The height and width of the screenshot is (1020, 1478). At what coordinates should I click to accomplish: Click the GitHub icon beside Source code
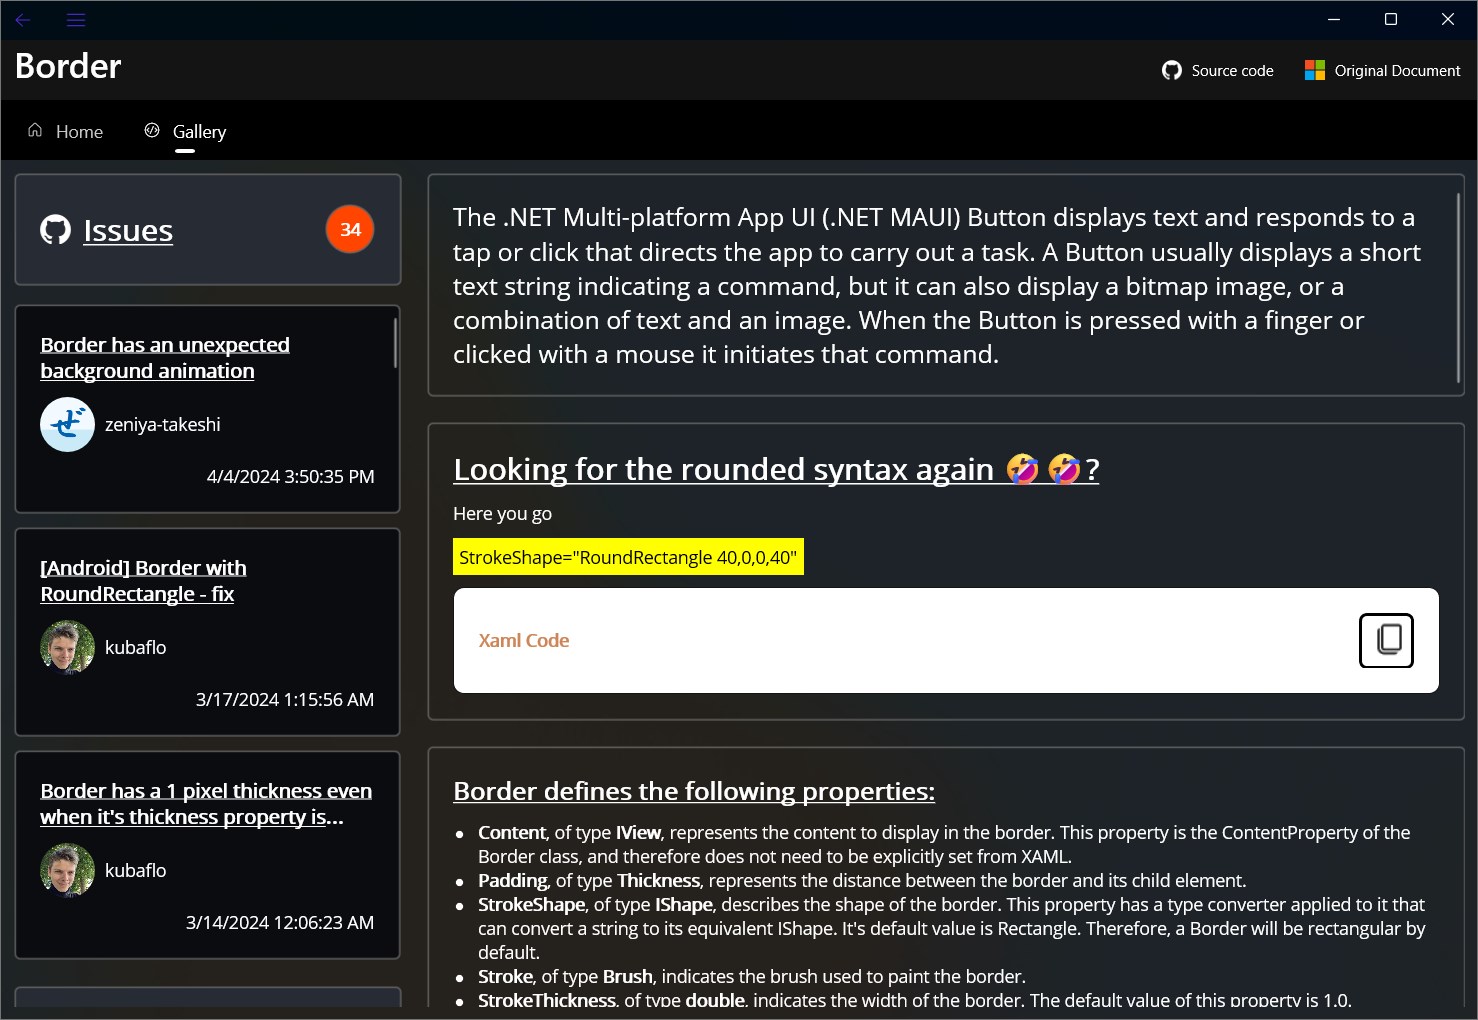1172,71
